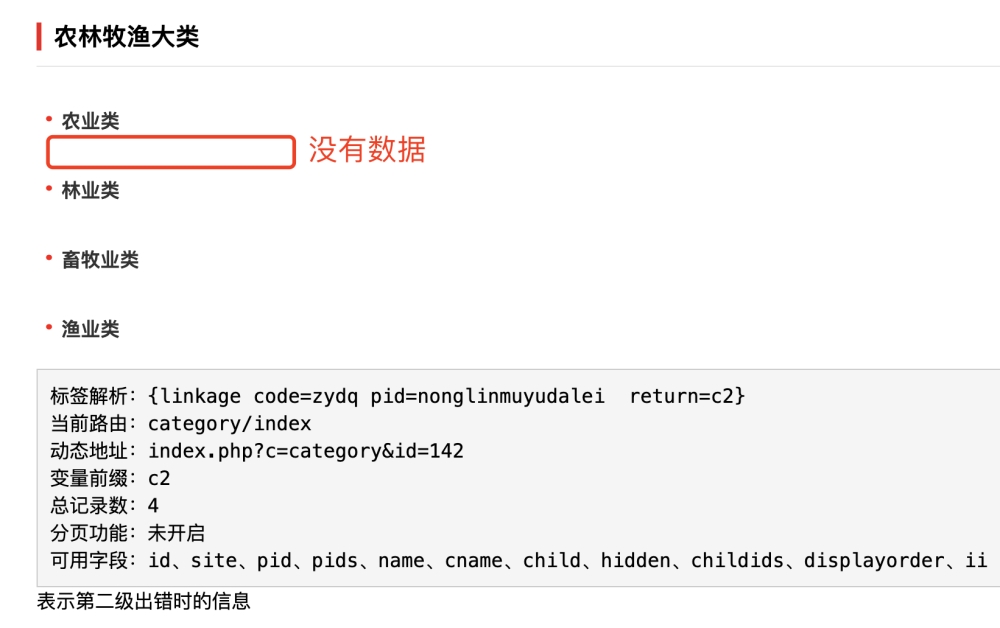Click the red 没有数据 annotation text

(x=367, y=150)
